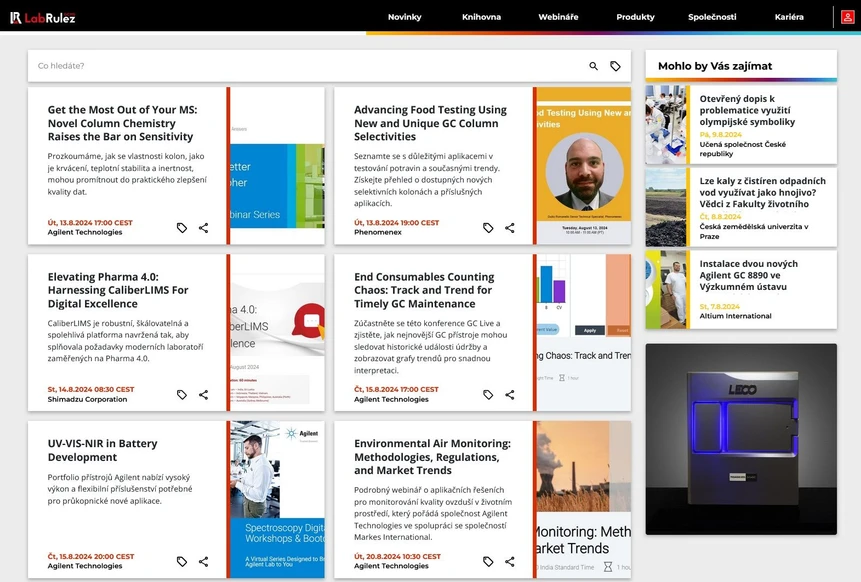
Task: Open the Advancing Food Testing speaker thumbnail
Action: [584, 165]
